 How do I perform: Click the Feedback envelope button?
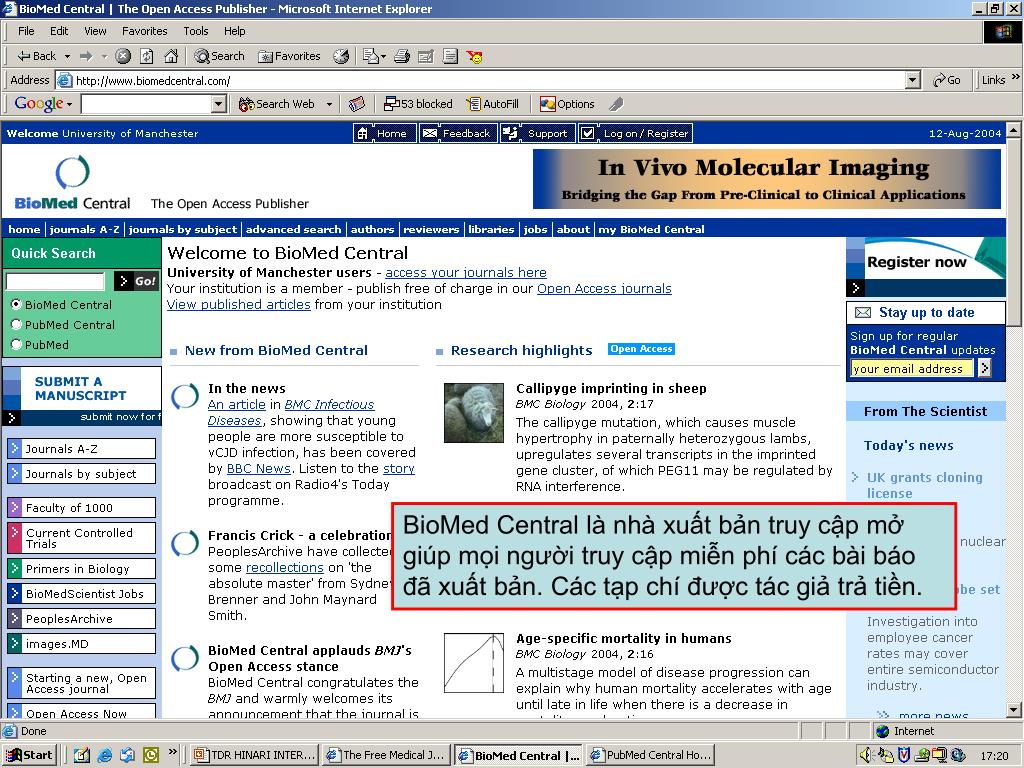click(x=457, y=133)
